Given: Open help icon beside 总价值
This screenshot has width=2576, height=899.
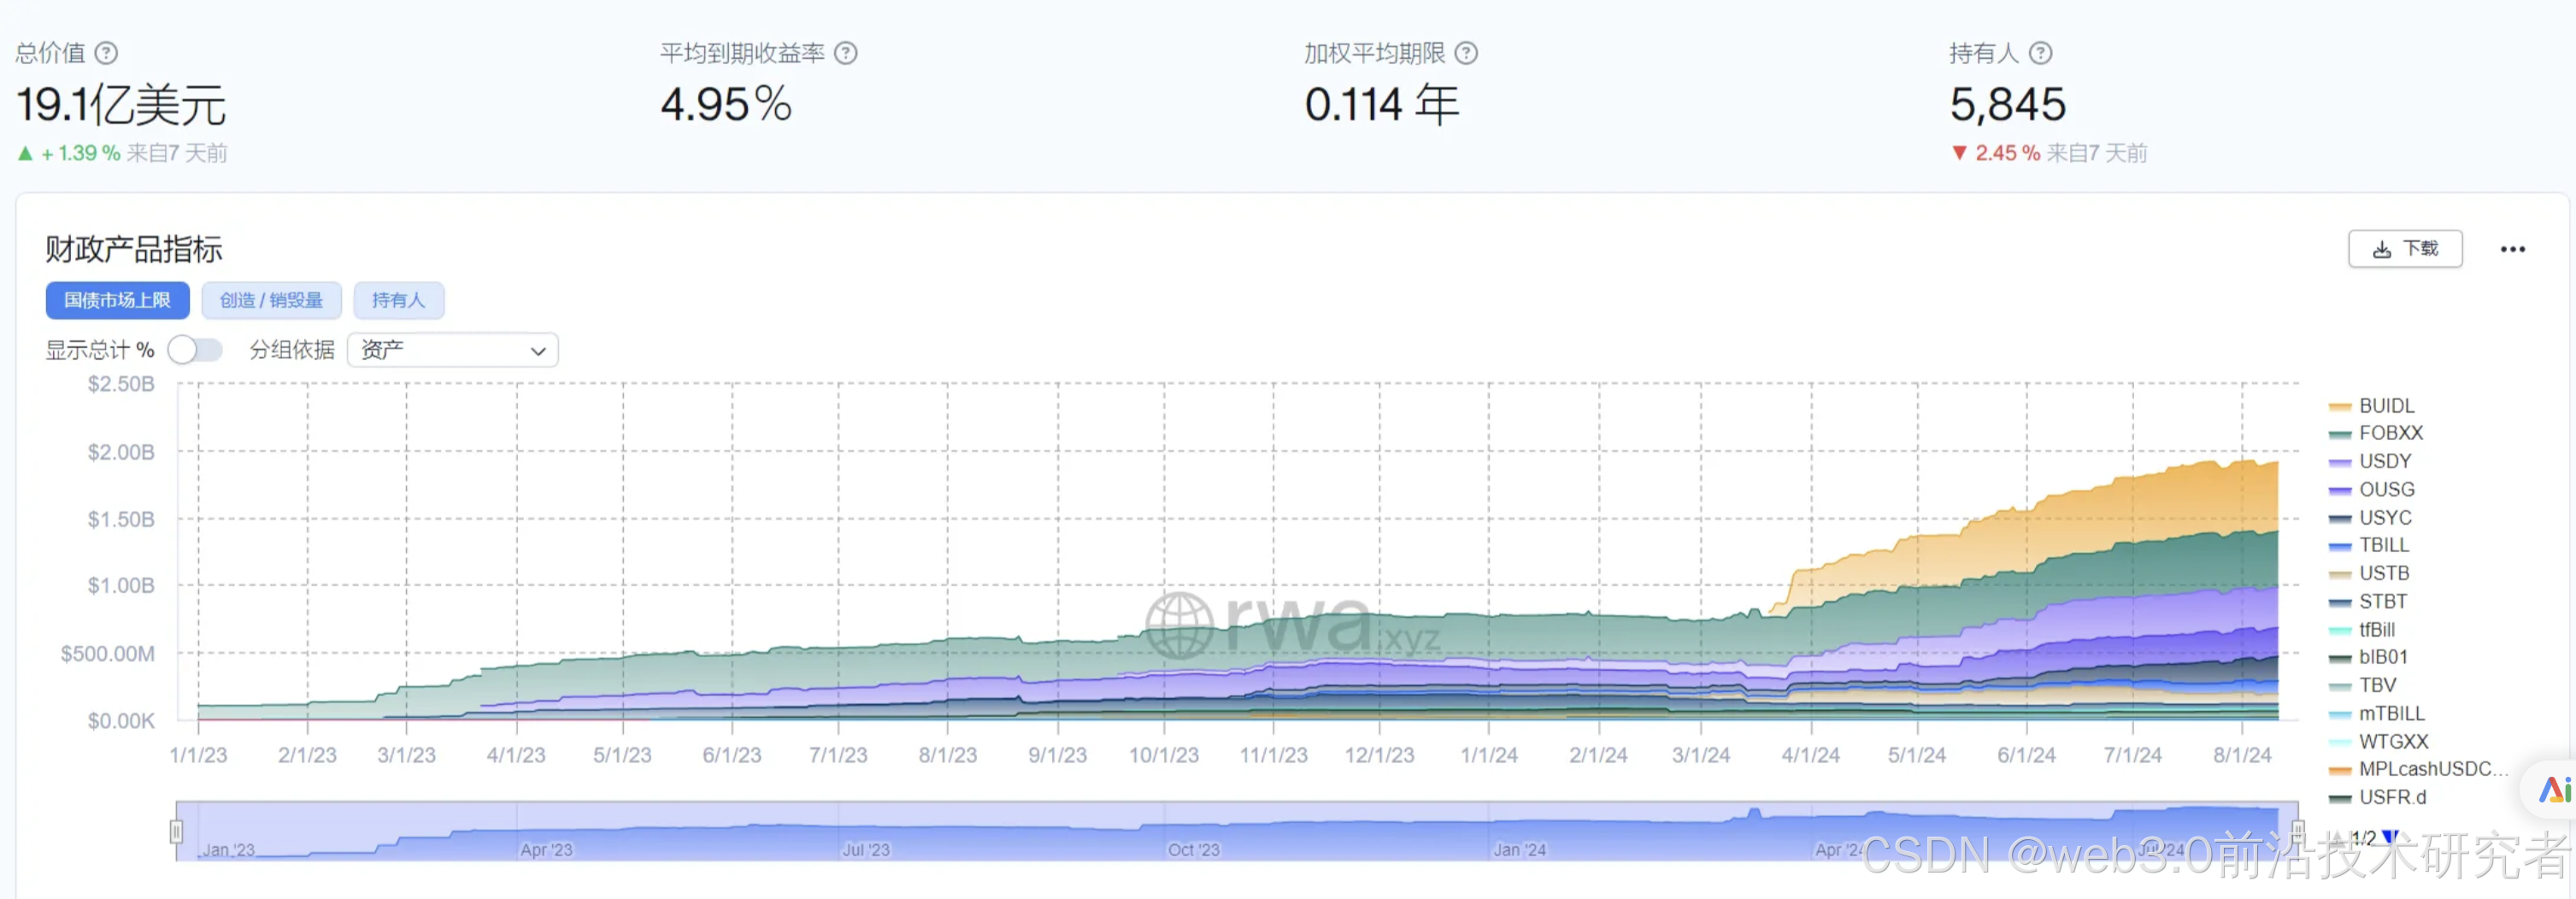Looking at the screenshot, I should 106,53.
